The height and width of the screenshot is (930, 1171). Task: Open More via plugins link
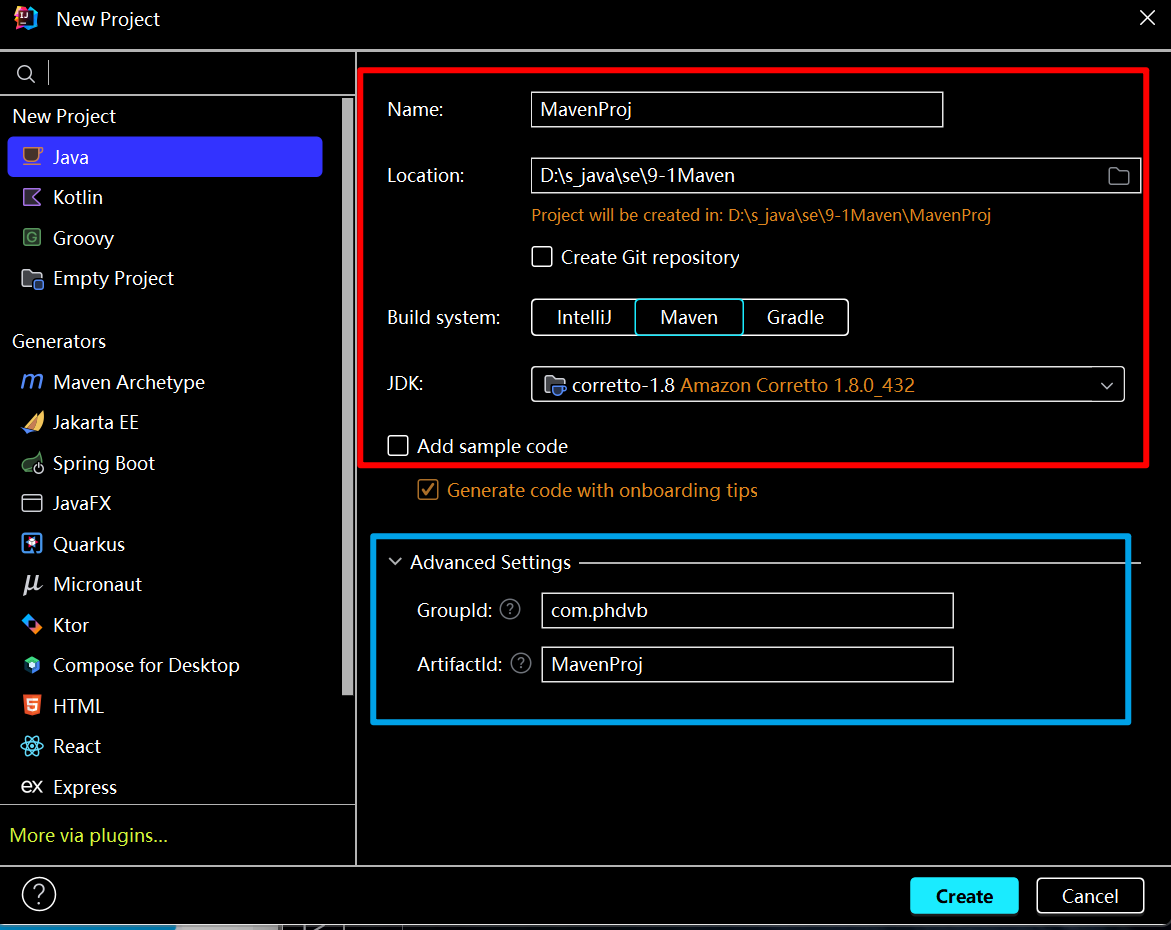(88, 835)
